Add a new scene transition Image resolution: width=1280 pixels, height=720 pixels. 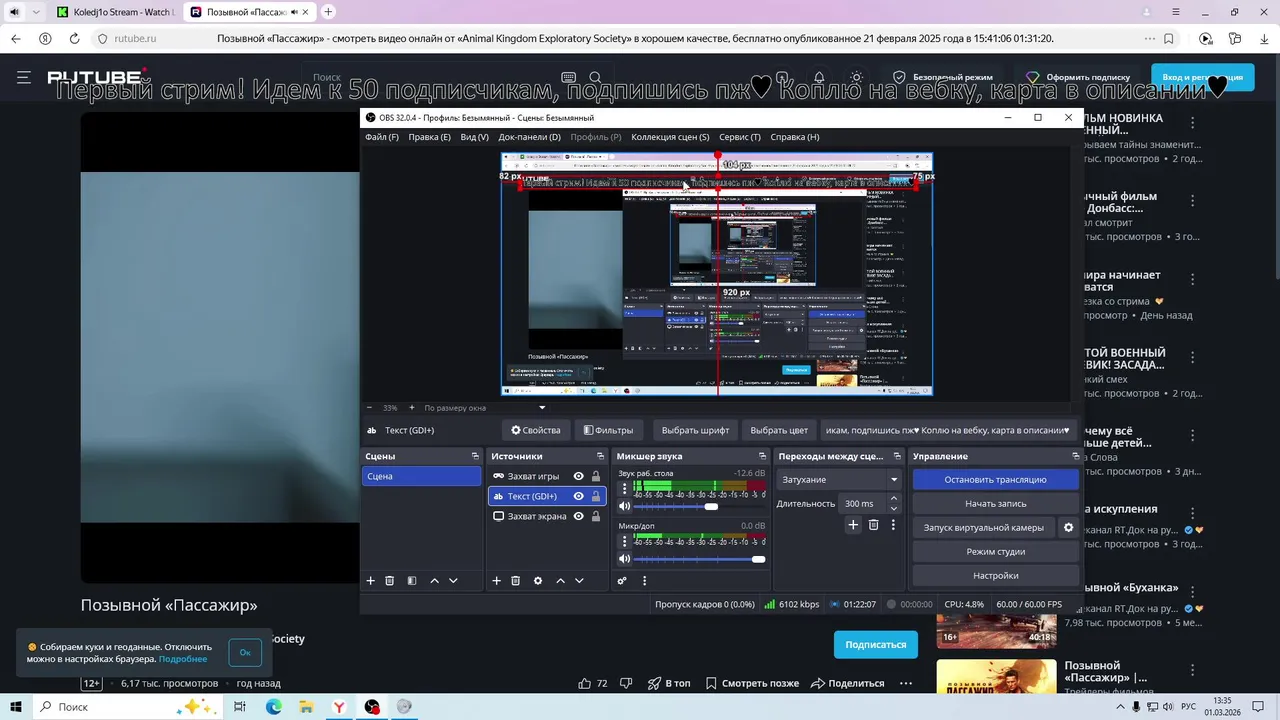pyautogui.click(x=853, y=525)
